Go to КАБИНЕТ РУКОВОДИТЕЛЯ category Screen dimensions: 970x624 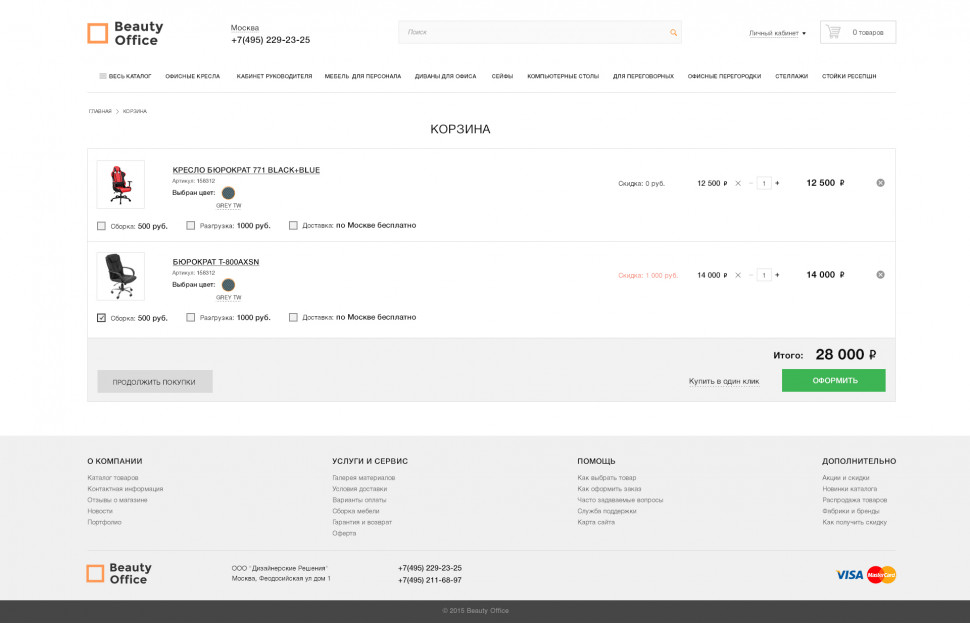point(274,76)
